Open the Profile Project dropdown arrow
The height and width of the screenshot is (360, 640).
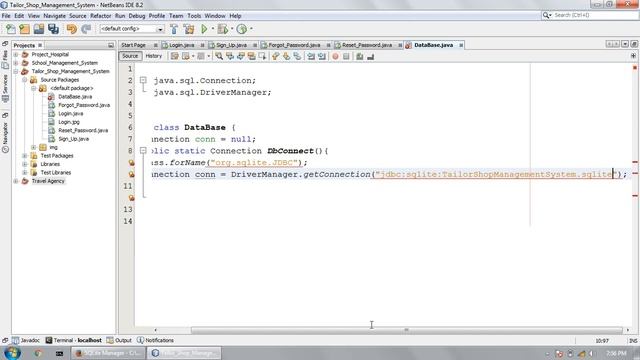[251, 29]
